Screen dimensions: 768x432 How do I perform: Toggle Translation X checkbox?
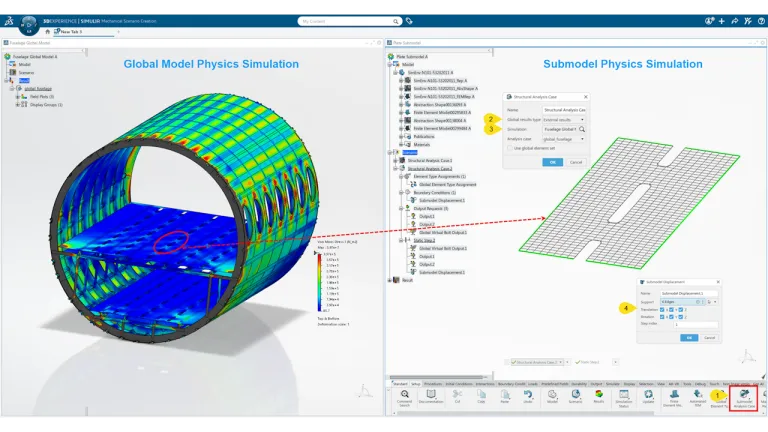pyautogui.click(x=662, y=310)
